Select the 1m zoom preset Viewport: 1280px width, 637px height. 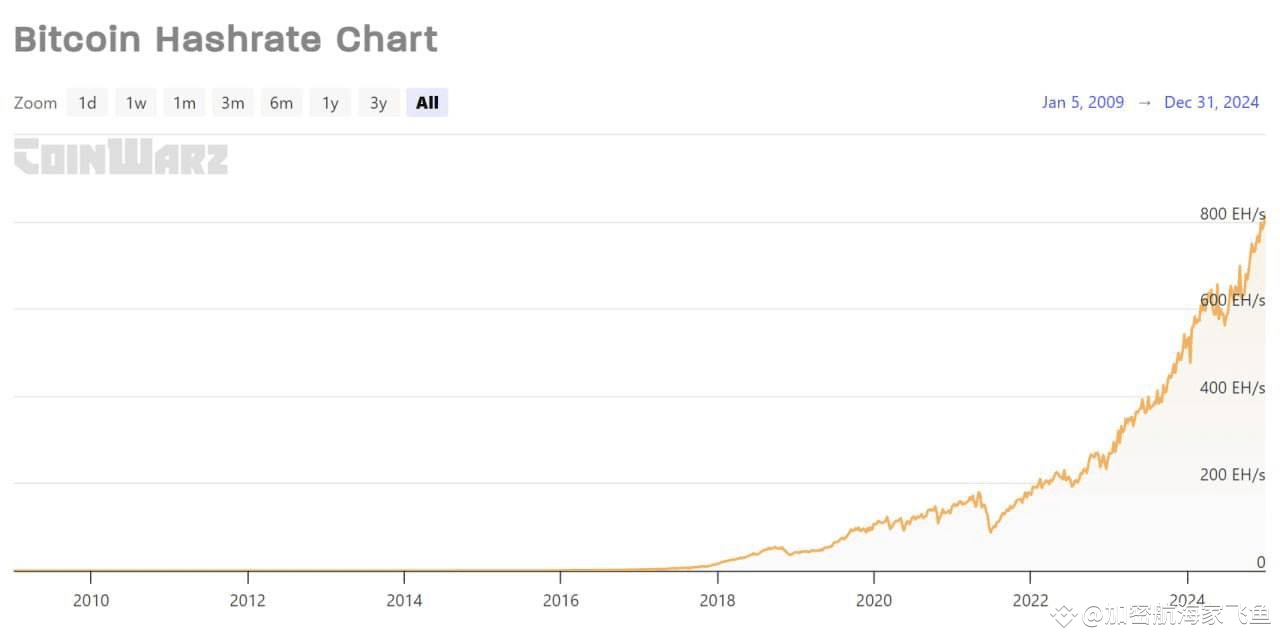point(184,102)
